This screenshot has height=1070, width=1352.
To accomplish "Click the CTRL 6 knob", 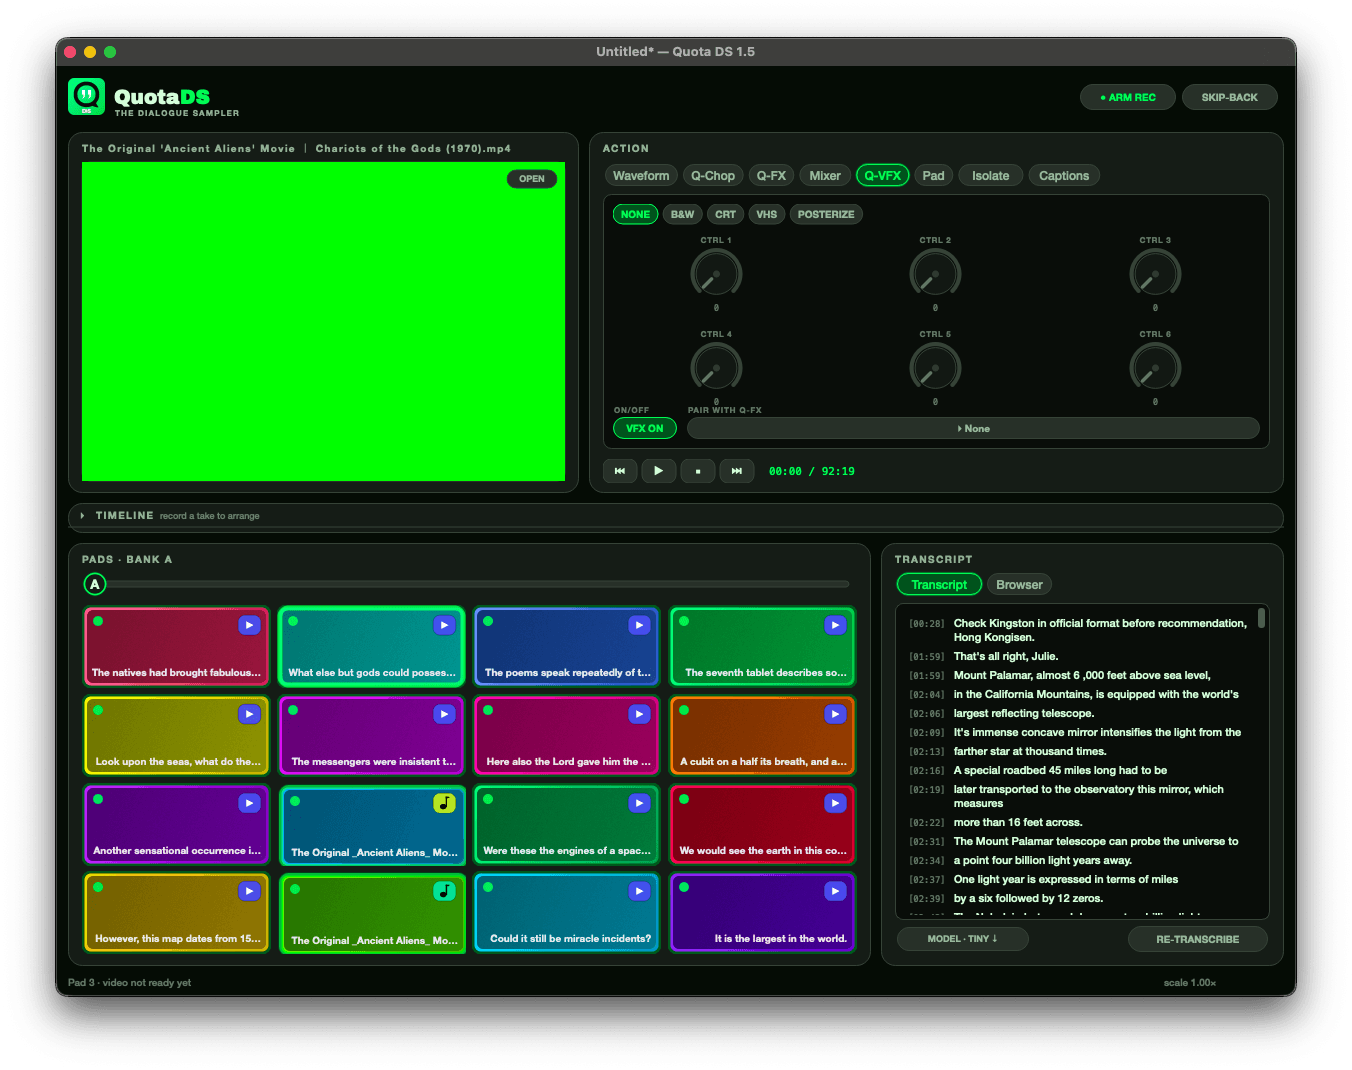I will [1155, 367].
